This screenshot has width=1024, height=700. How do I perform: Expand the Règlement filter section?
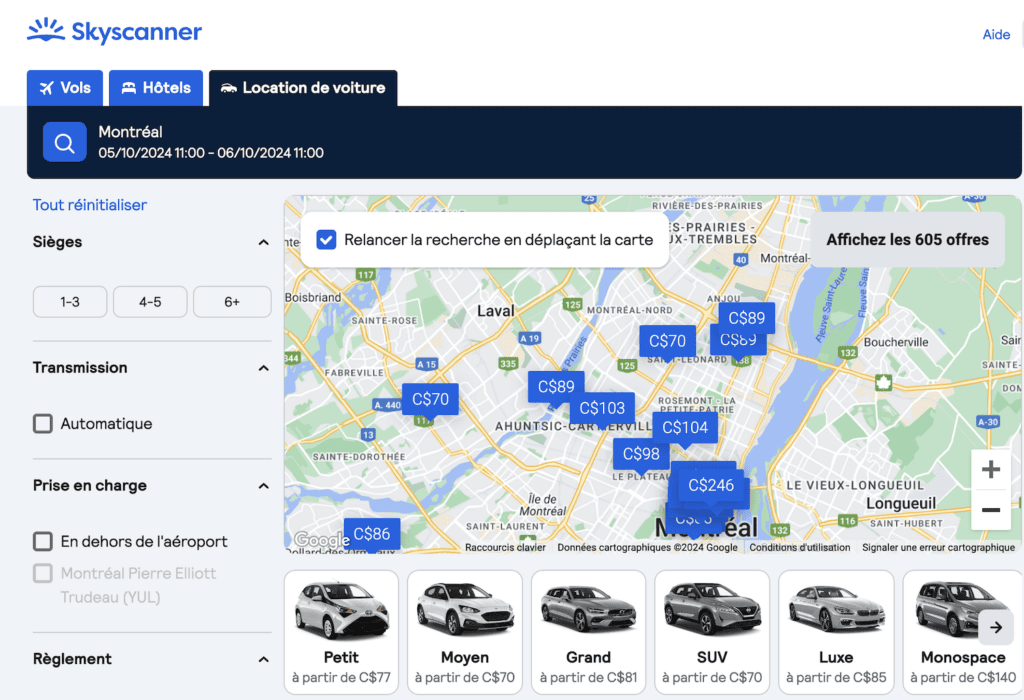pos(263,659)
